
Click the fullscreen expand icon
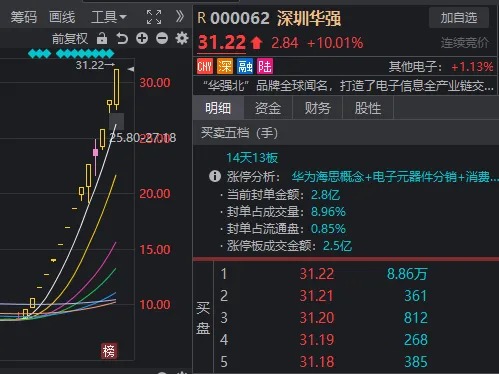click(x=154, y=17)
